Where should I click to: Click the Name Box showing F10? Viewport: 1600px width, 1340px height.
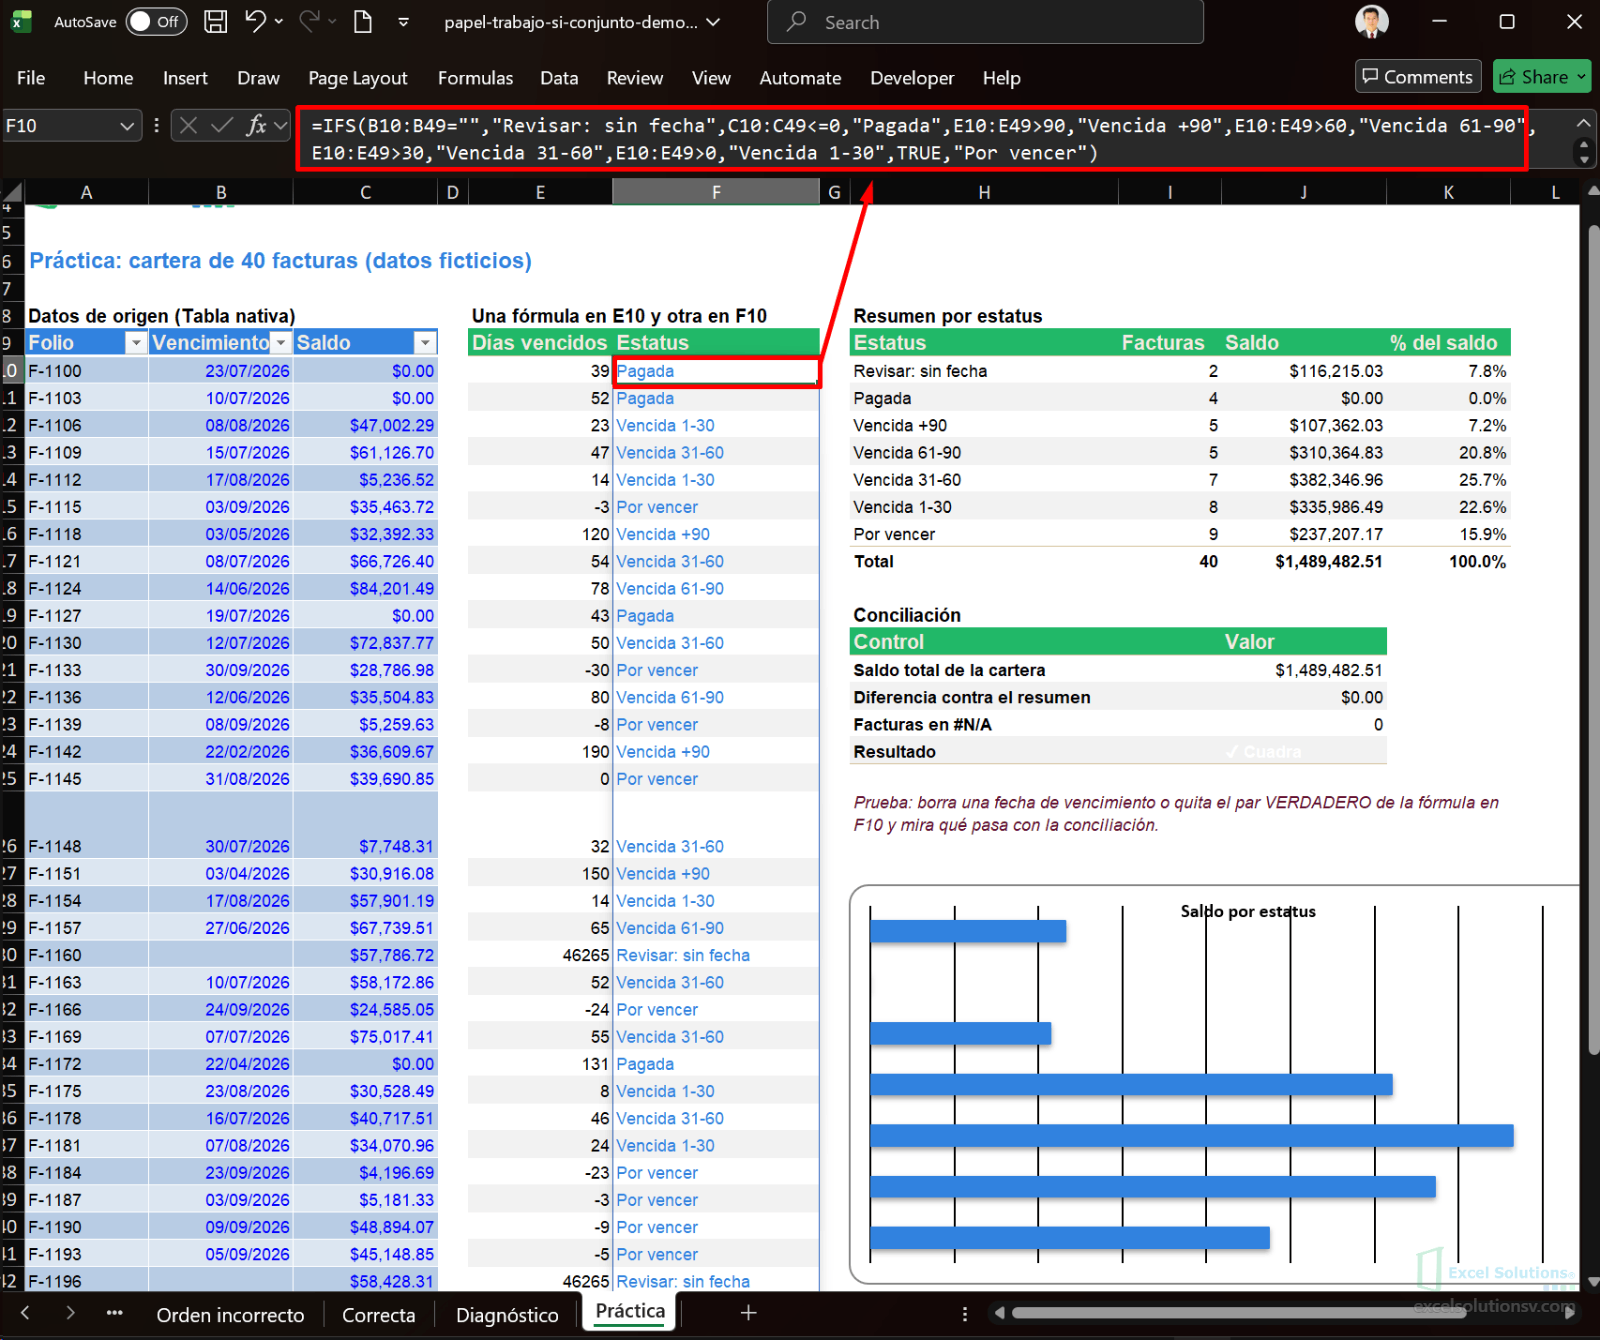coord(60,126)
